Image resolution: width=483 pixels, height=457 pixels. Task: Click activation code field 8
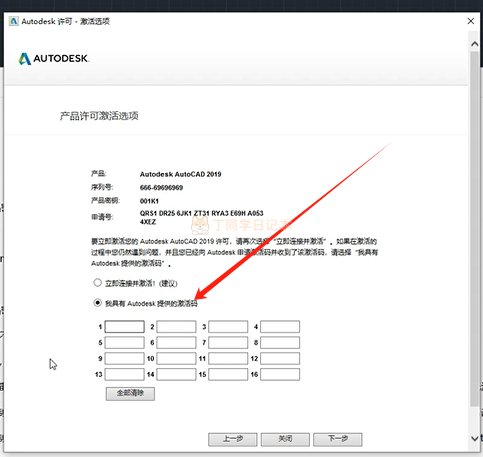(x=280, y=343)
